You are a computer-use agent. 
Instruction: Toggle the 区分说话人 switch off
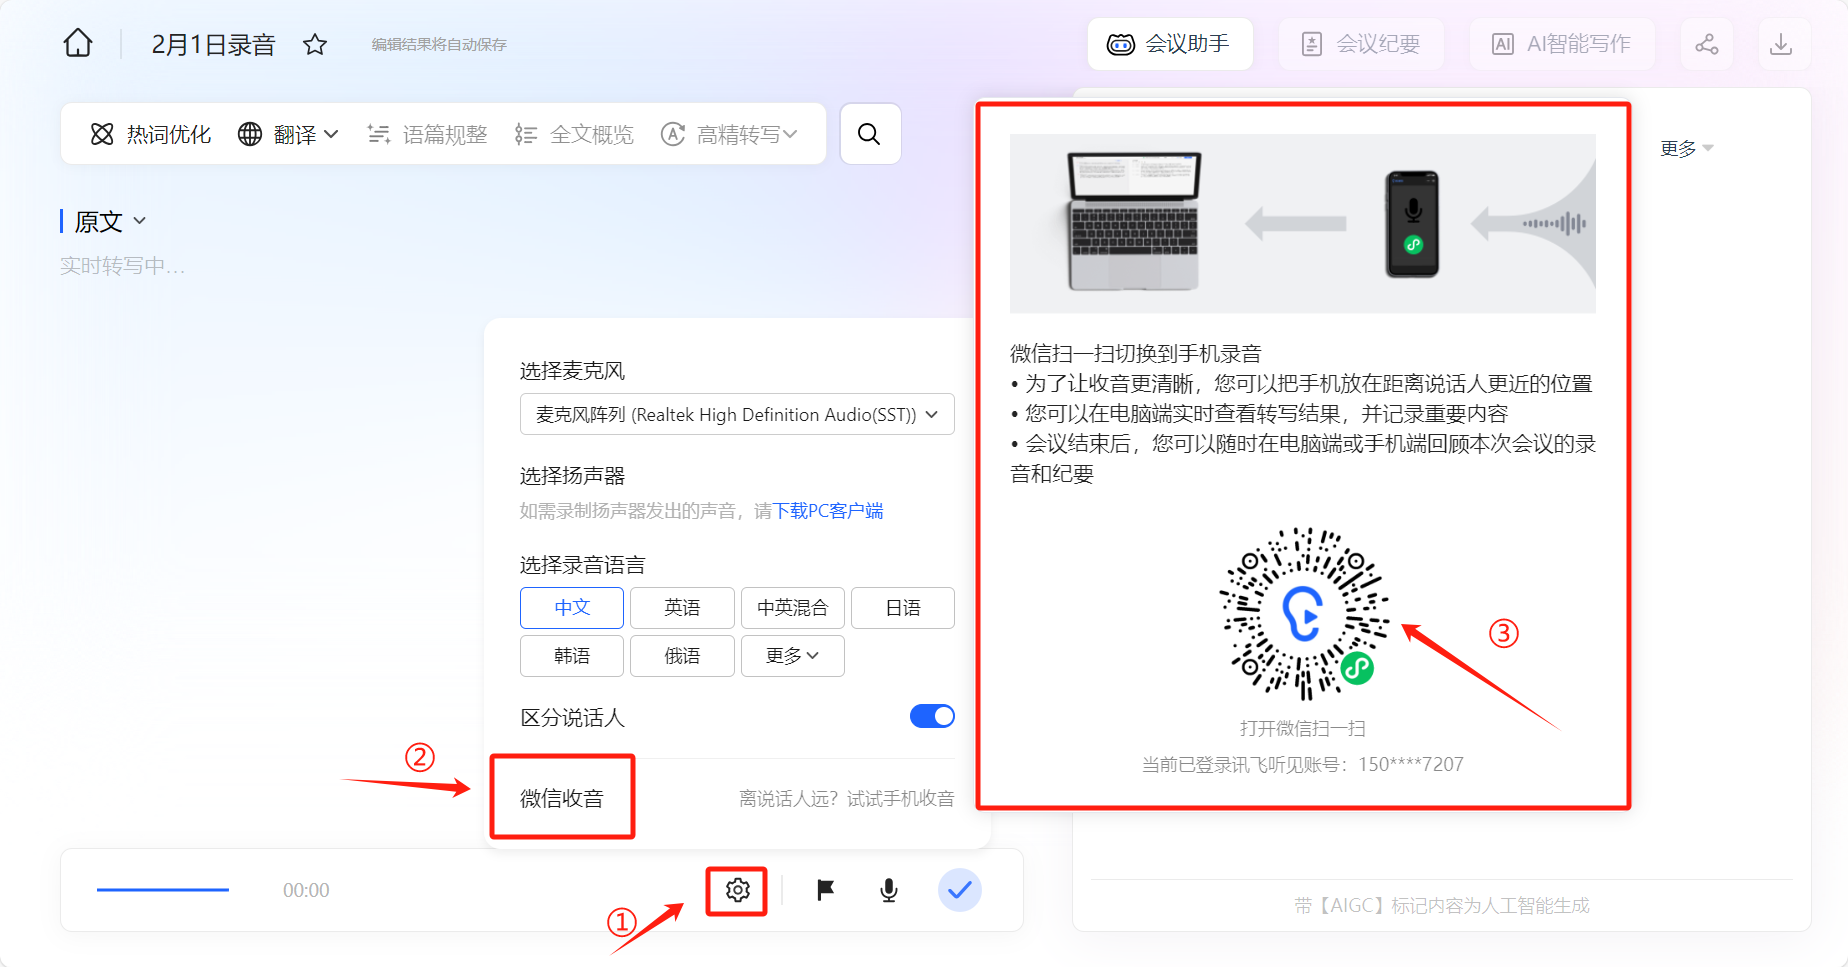click(x=932, y=716)
